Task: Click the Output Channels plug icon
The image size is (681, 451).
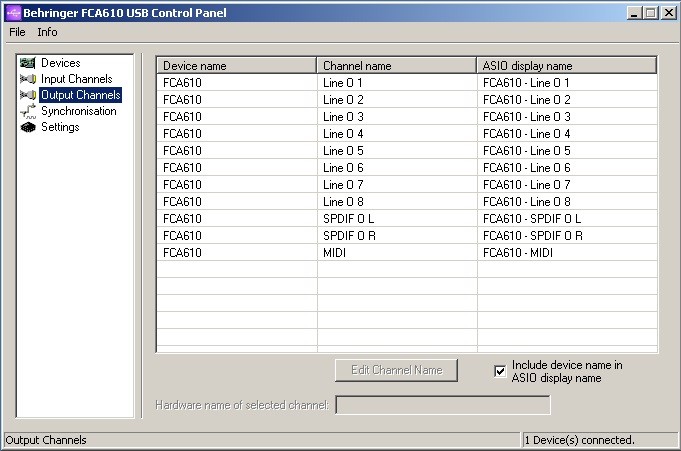Action: (28, 95)
